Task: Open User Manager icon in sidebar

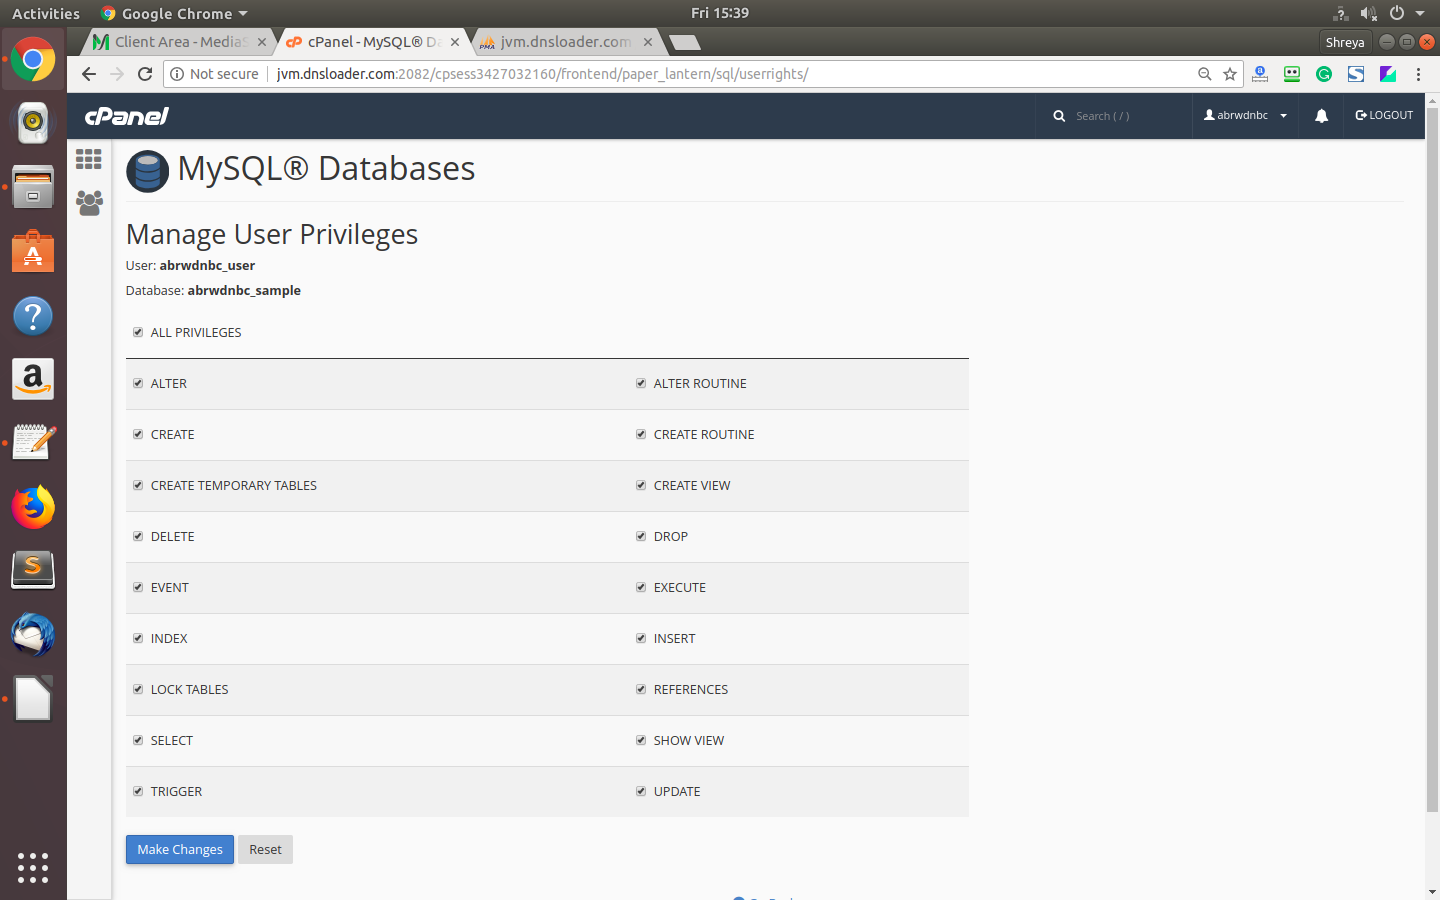Action: pos(89,203)
